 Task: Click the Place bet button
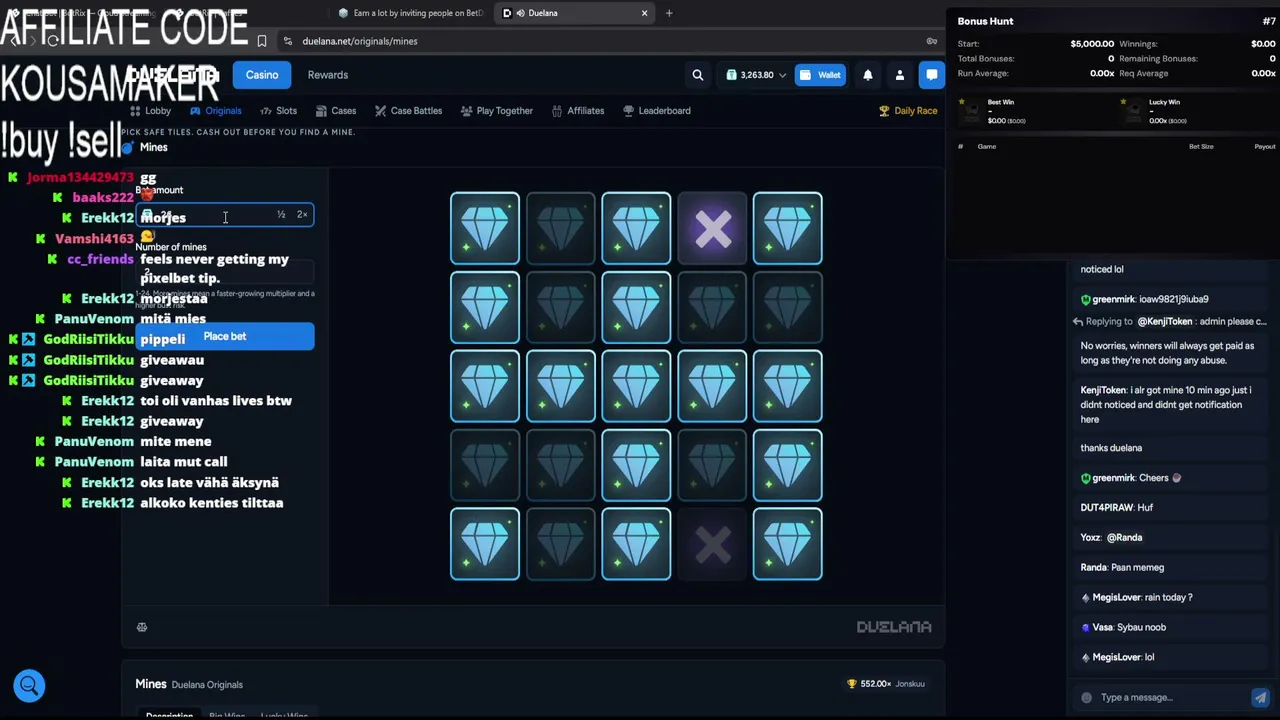(x=225, y=337)
